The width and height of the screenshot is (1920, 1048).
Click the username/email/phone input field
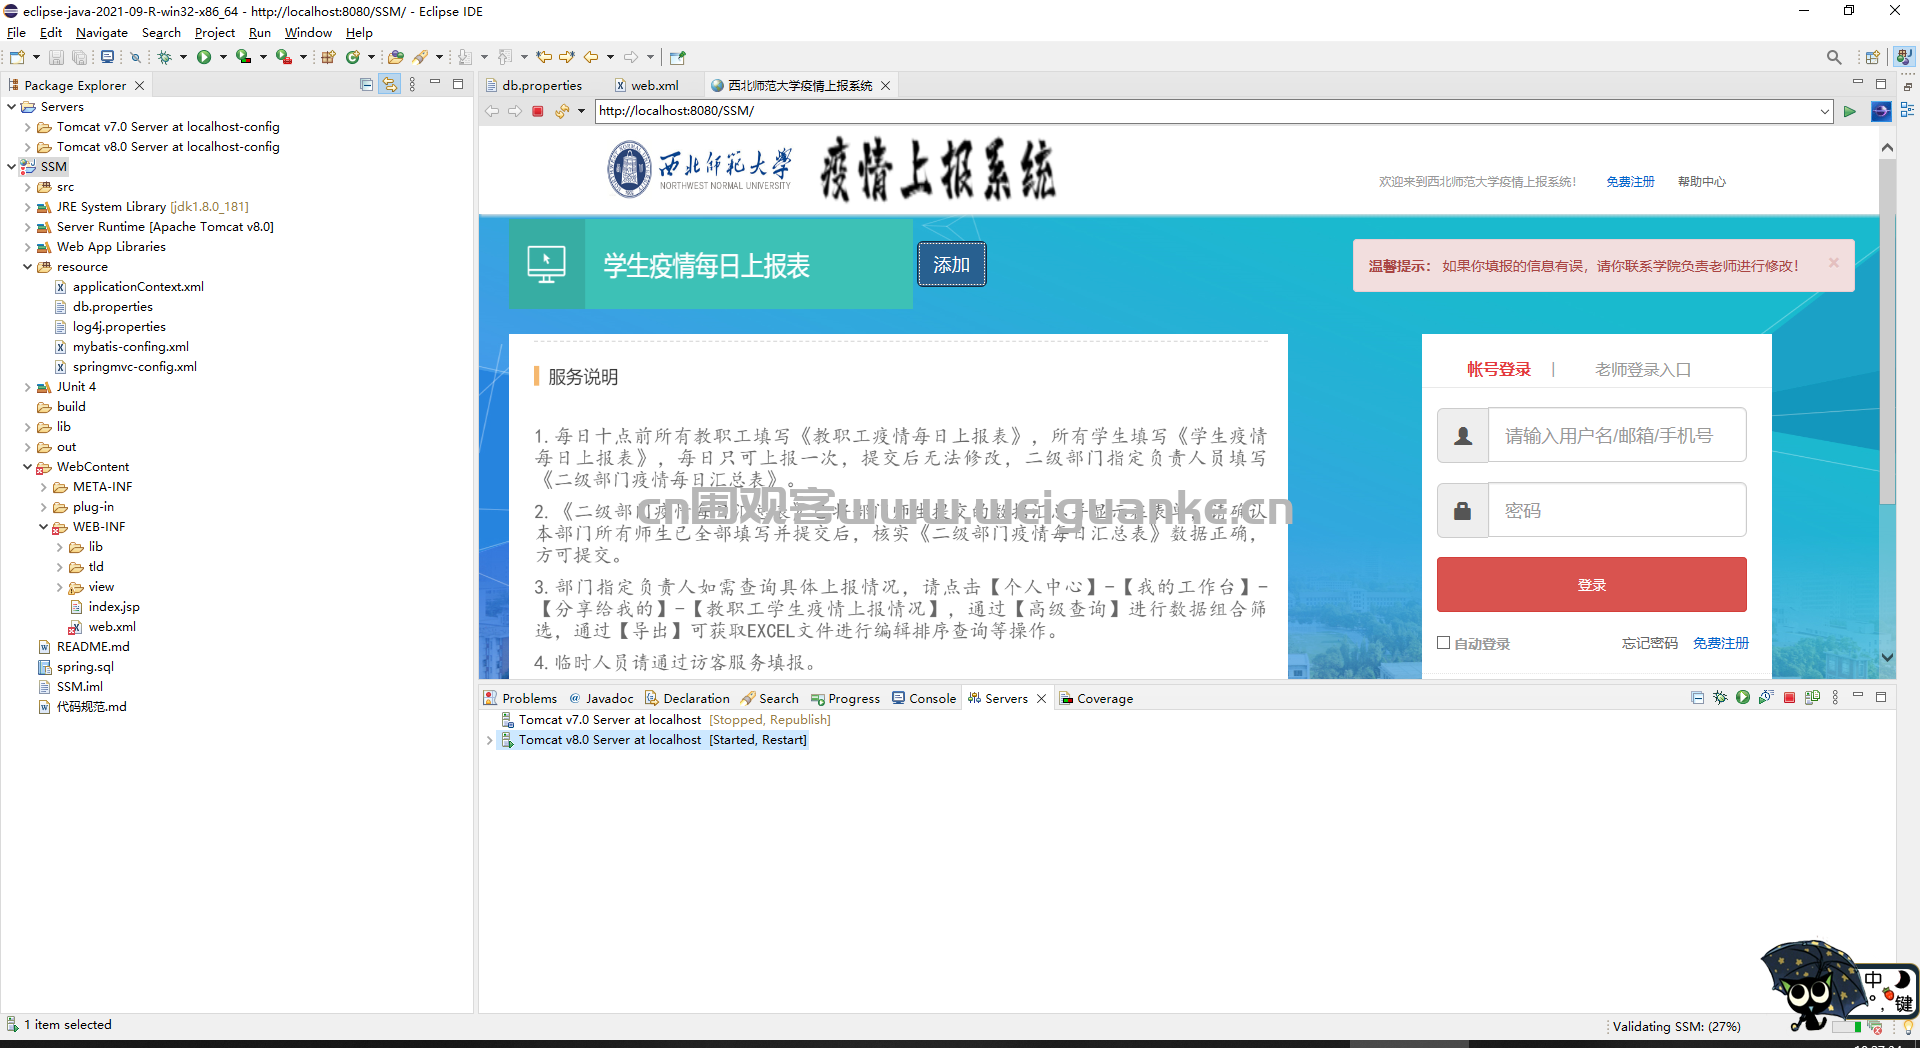click(x=1617, y=435)
